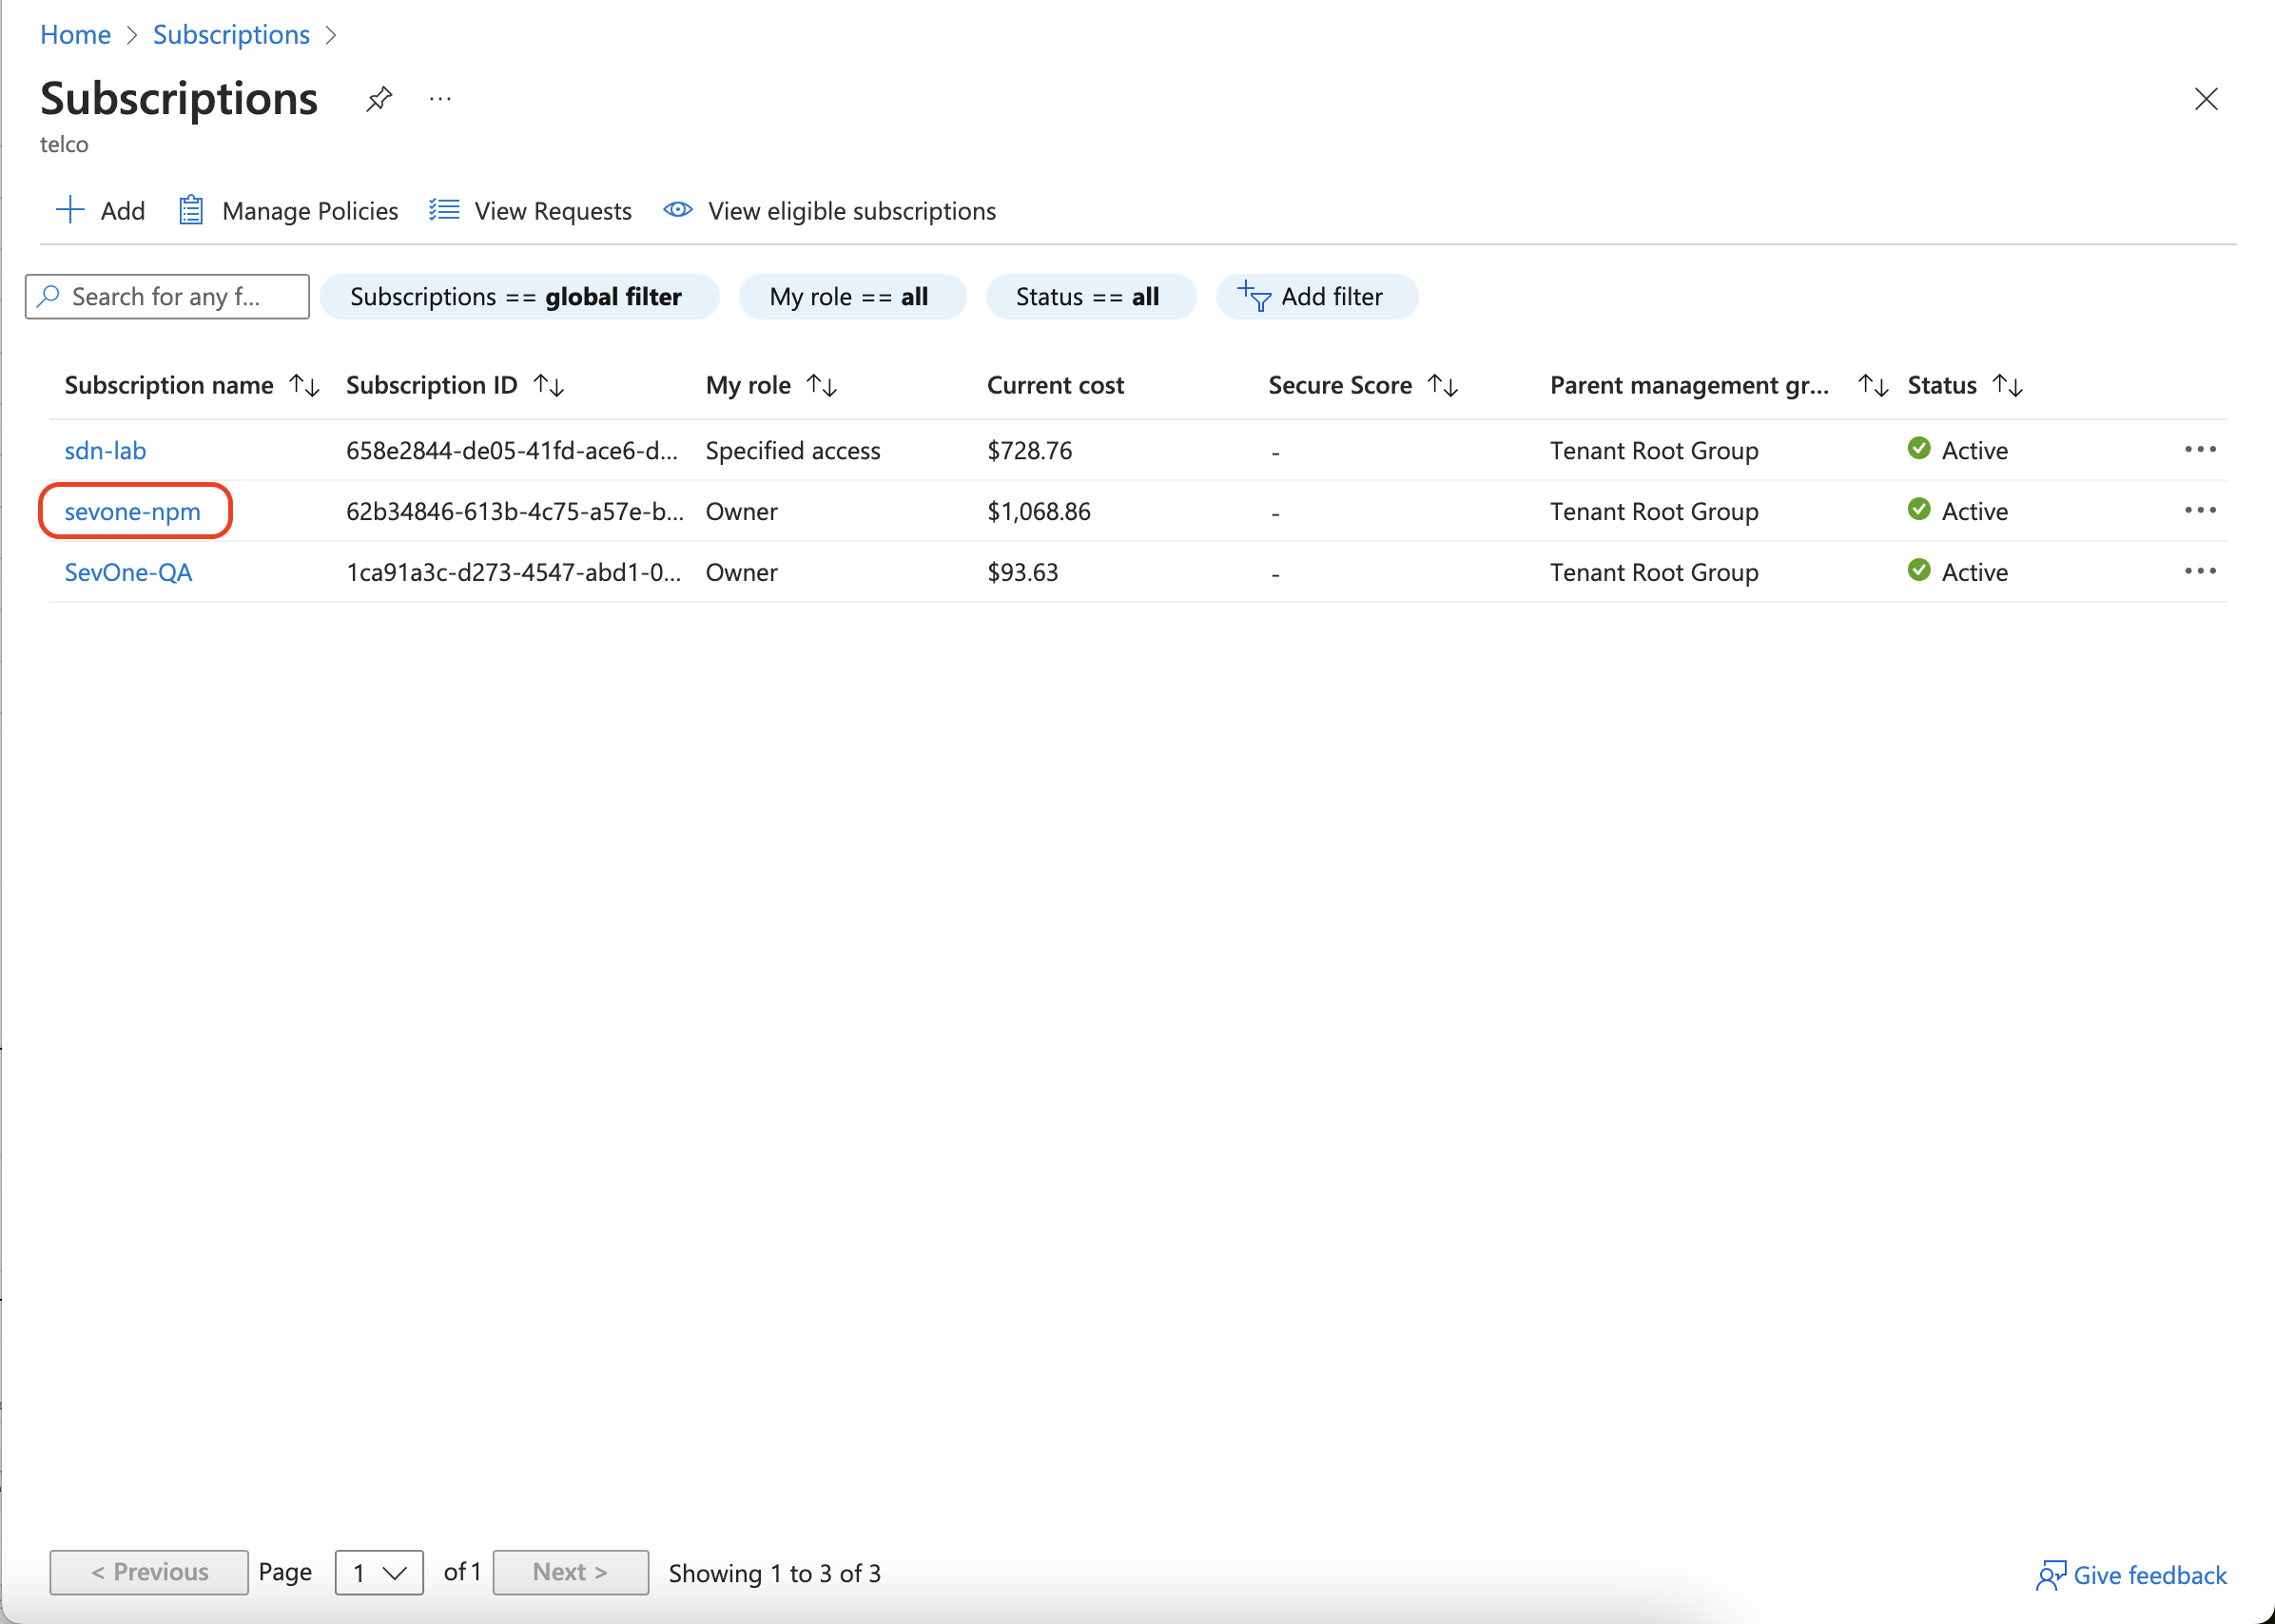Image resolution: width=2275 pixels, height=1624 pixels.
Task: Click the $93.63 cost cell
Action: (x=1022, y=573)
